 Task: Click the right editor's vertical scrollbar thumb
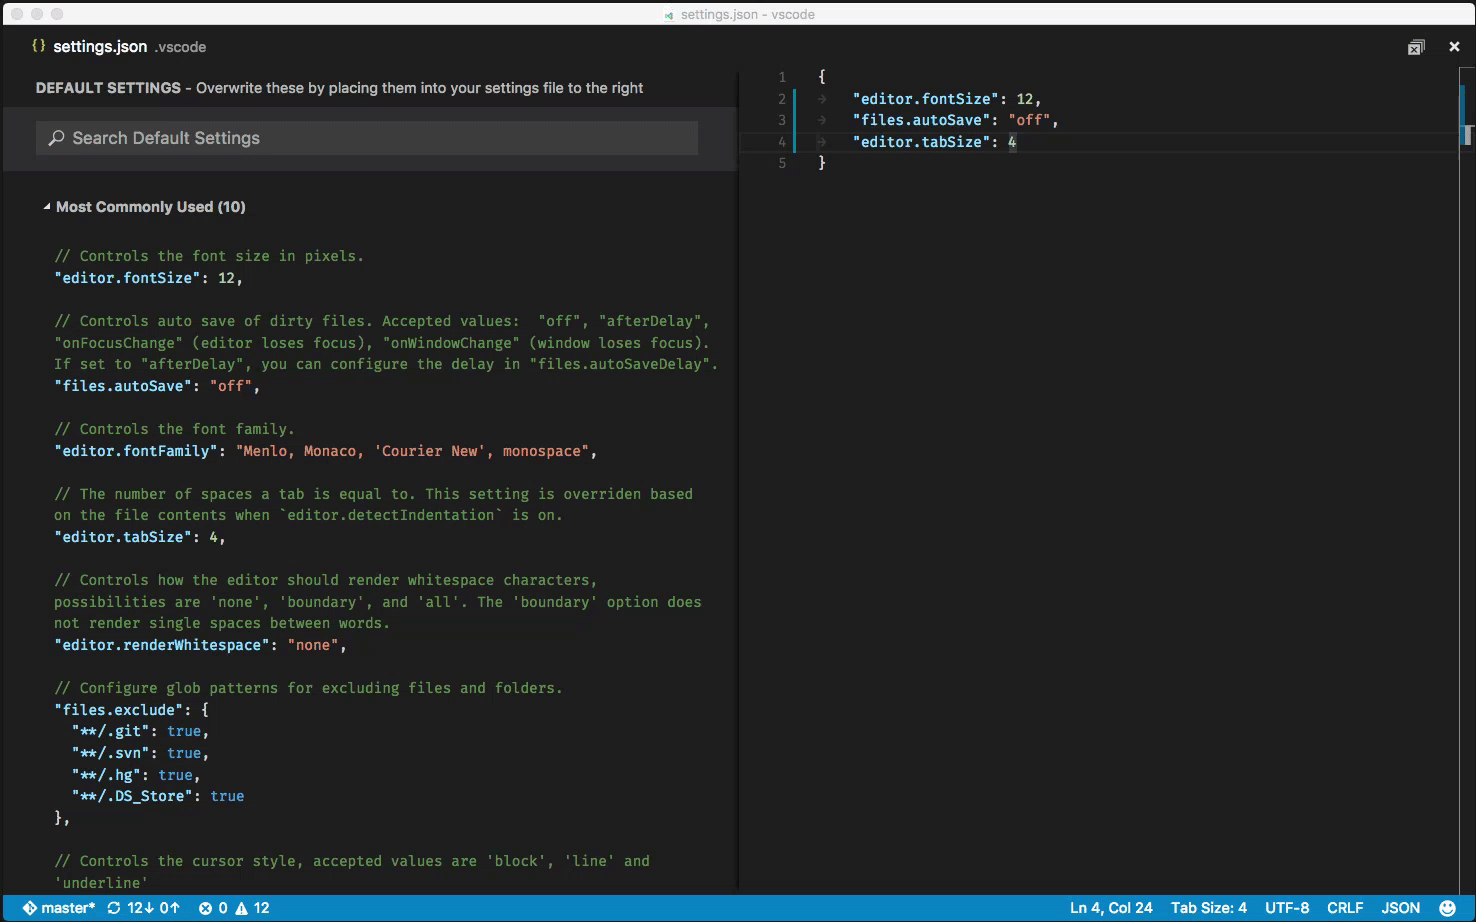click(1467, 135)
